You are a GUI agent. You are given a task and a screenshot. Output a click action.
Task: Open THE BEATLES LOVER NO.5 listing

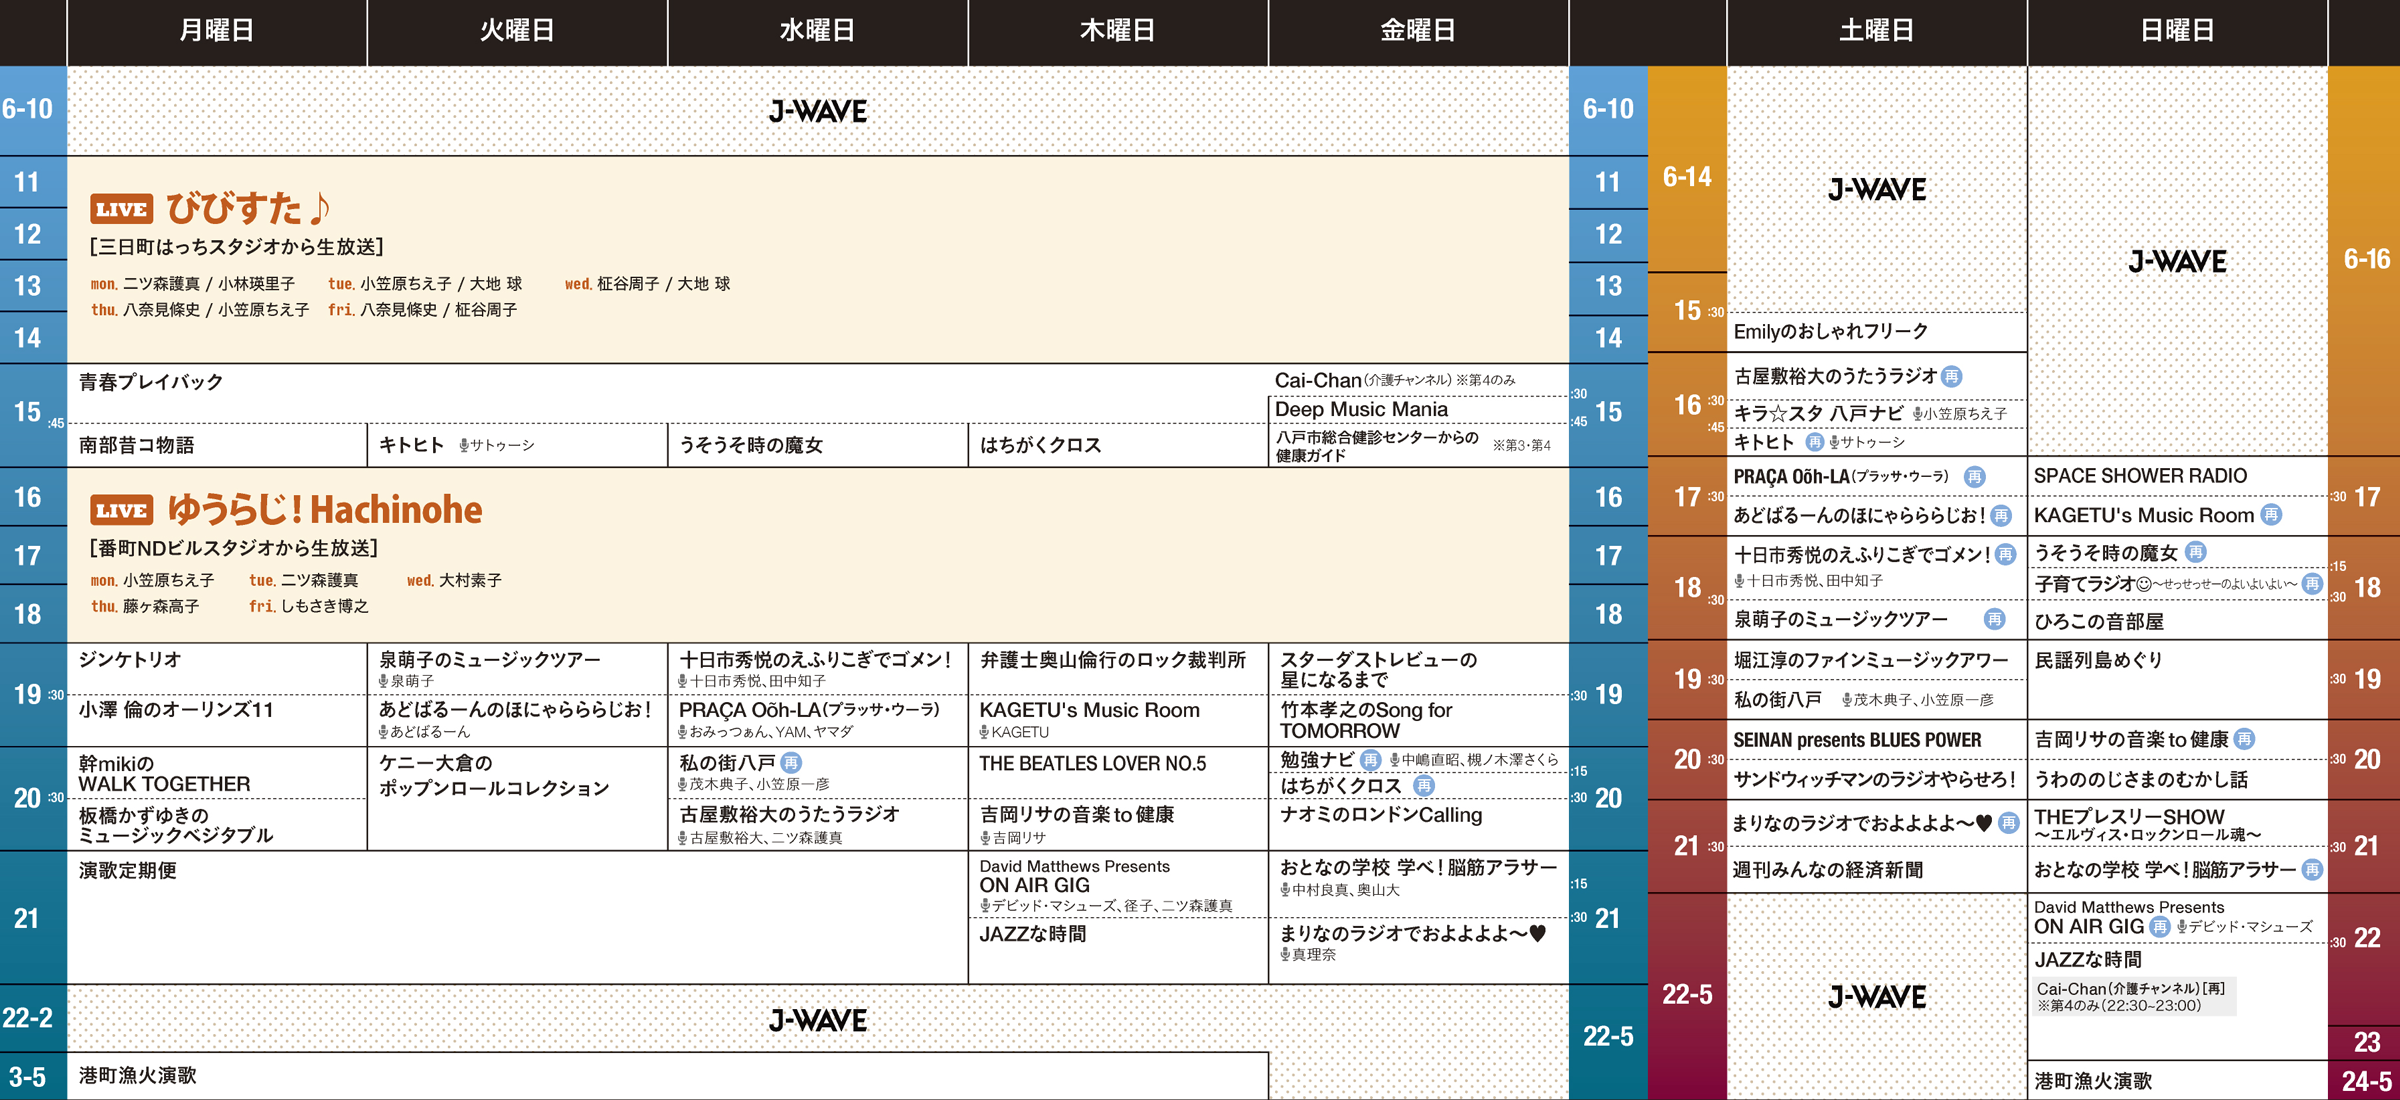(1092, 764)
